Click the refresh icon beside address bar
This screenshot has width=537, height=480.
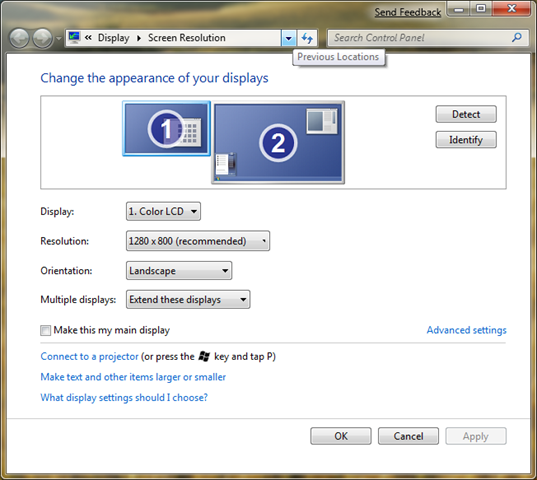coord(307,38)
